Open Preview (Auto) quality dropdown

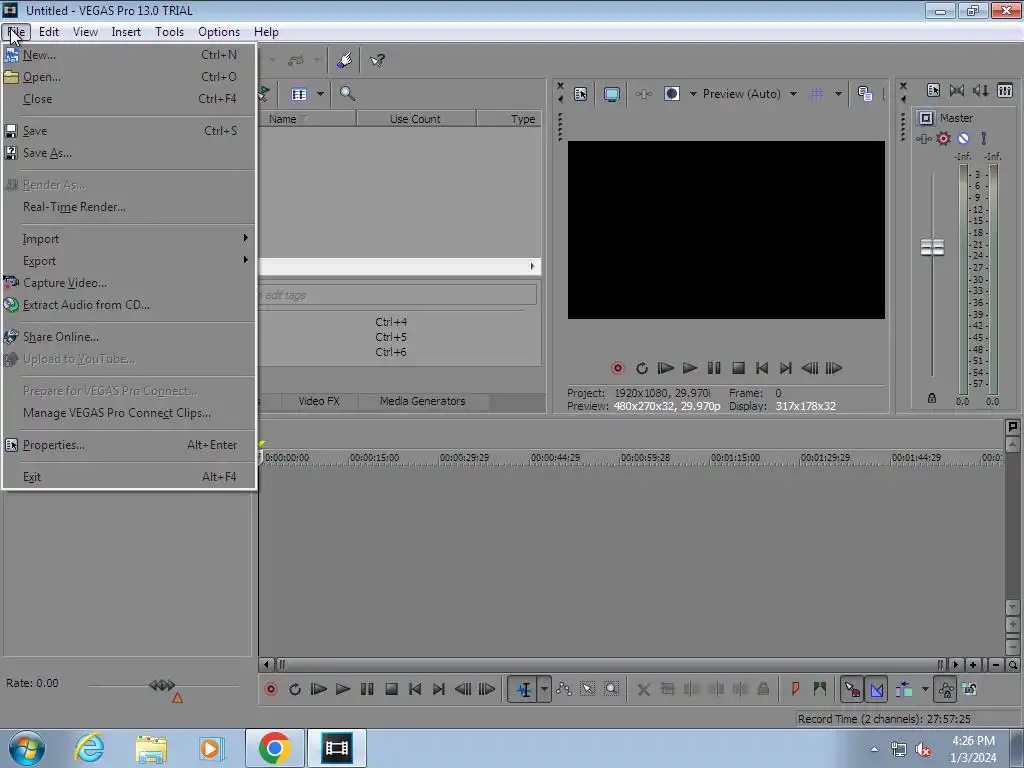pyautogui.click(x=793, y=94)
